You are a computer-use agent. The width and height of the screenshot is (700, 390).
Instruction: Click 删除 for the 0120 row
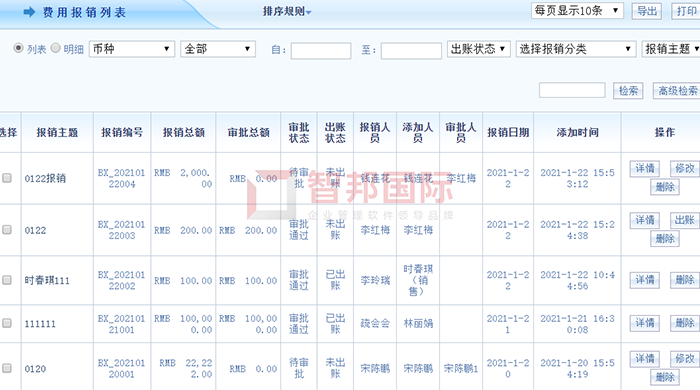point(665,377)
